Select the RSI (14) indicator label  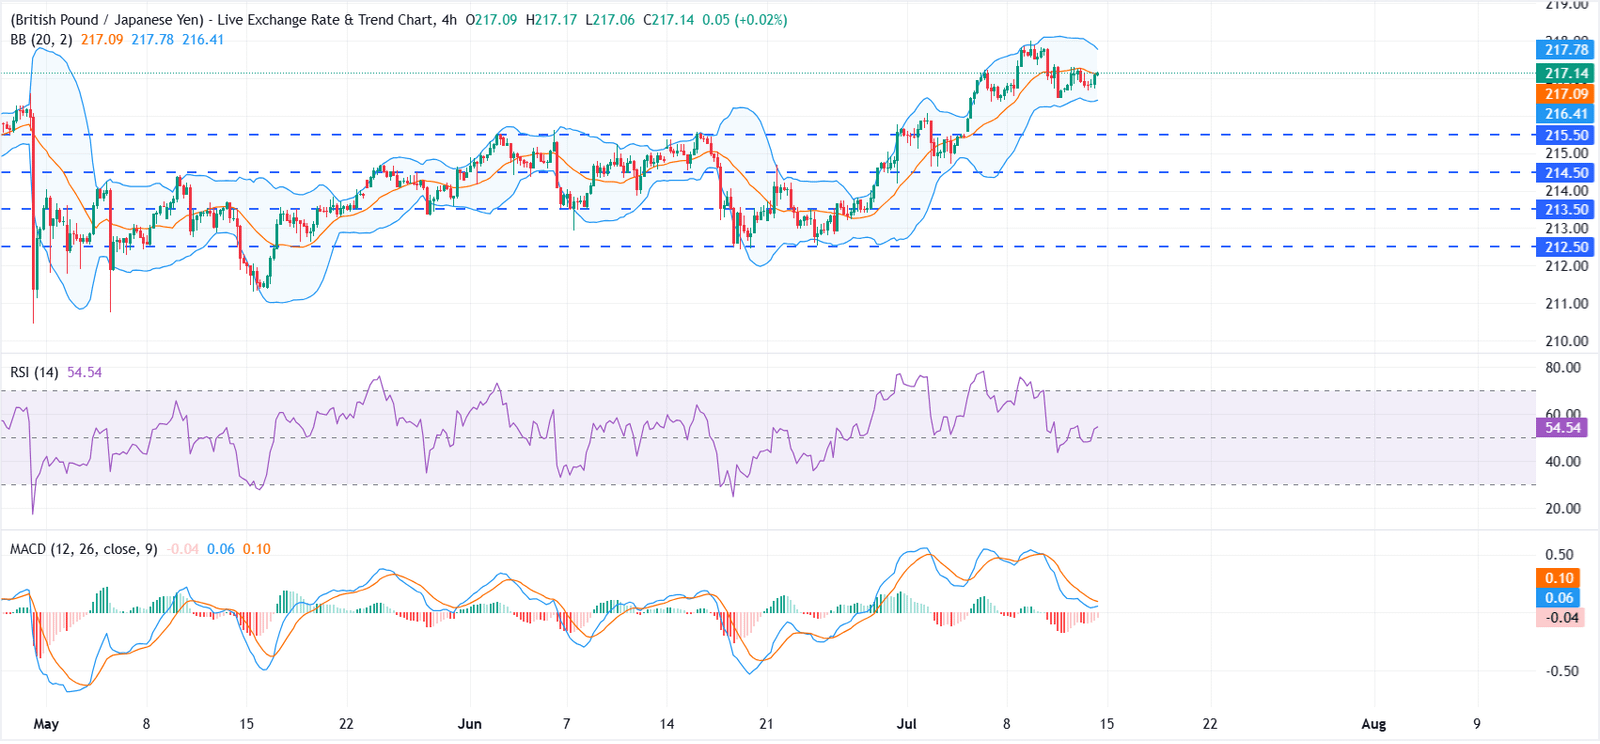(x=35, y=372)
